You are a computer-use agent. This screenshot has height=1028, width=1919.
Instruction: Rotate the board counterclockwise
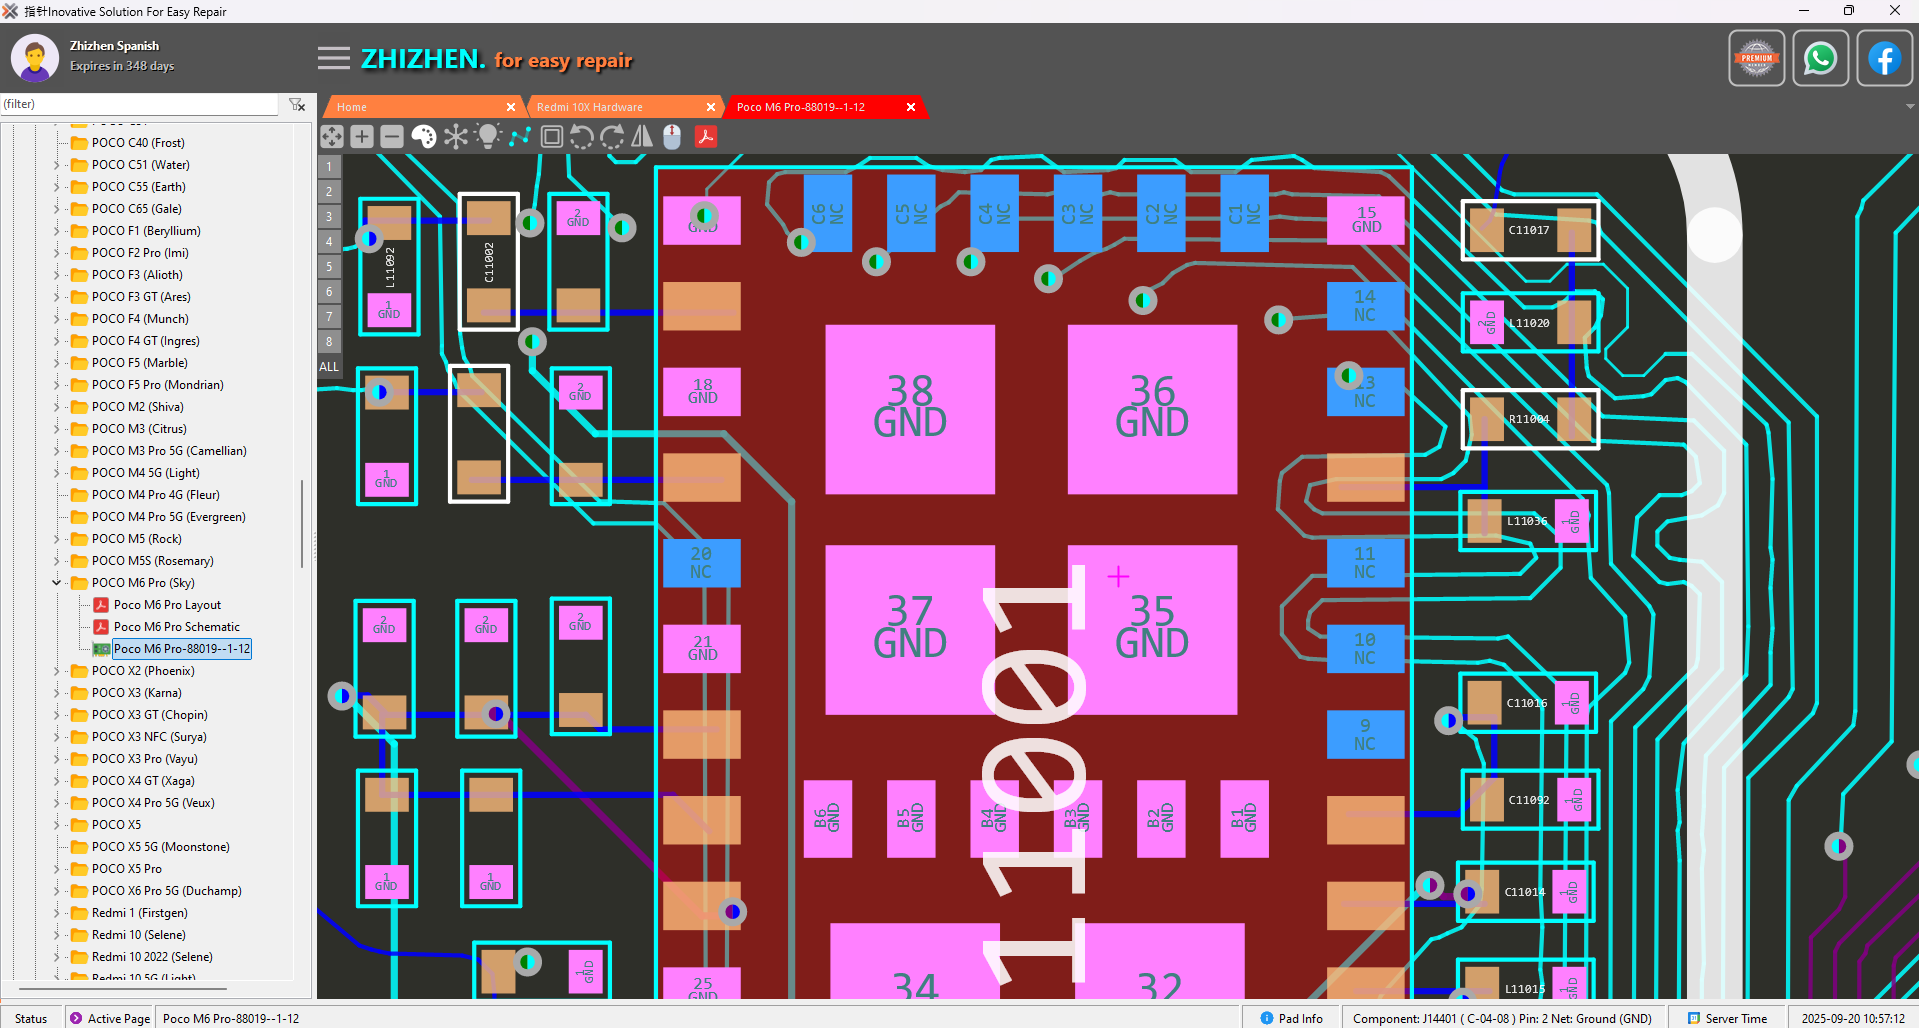pos(582,137)
